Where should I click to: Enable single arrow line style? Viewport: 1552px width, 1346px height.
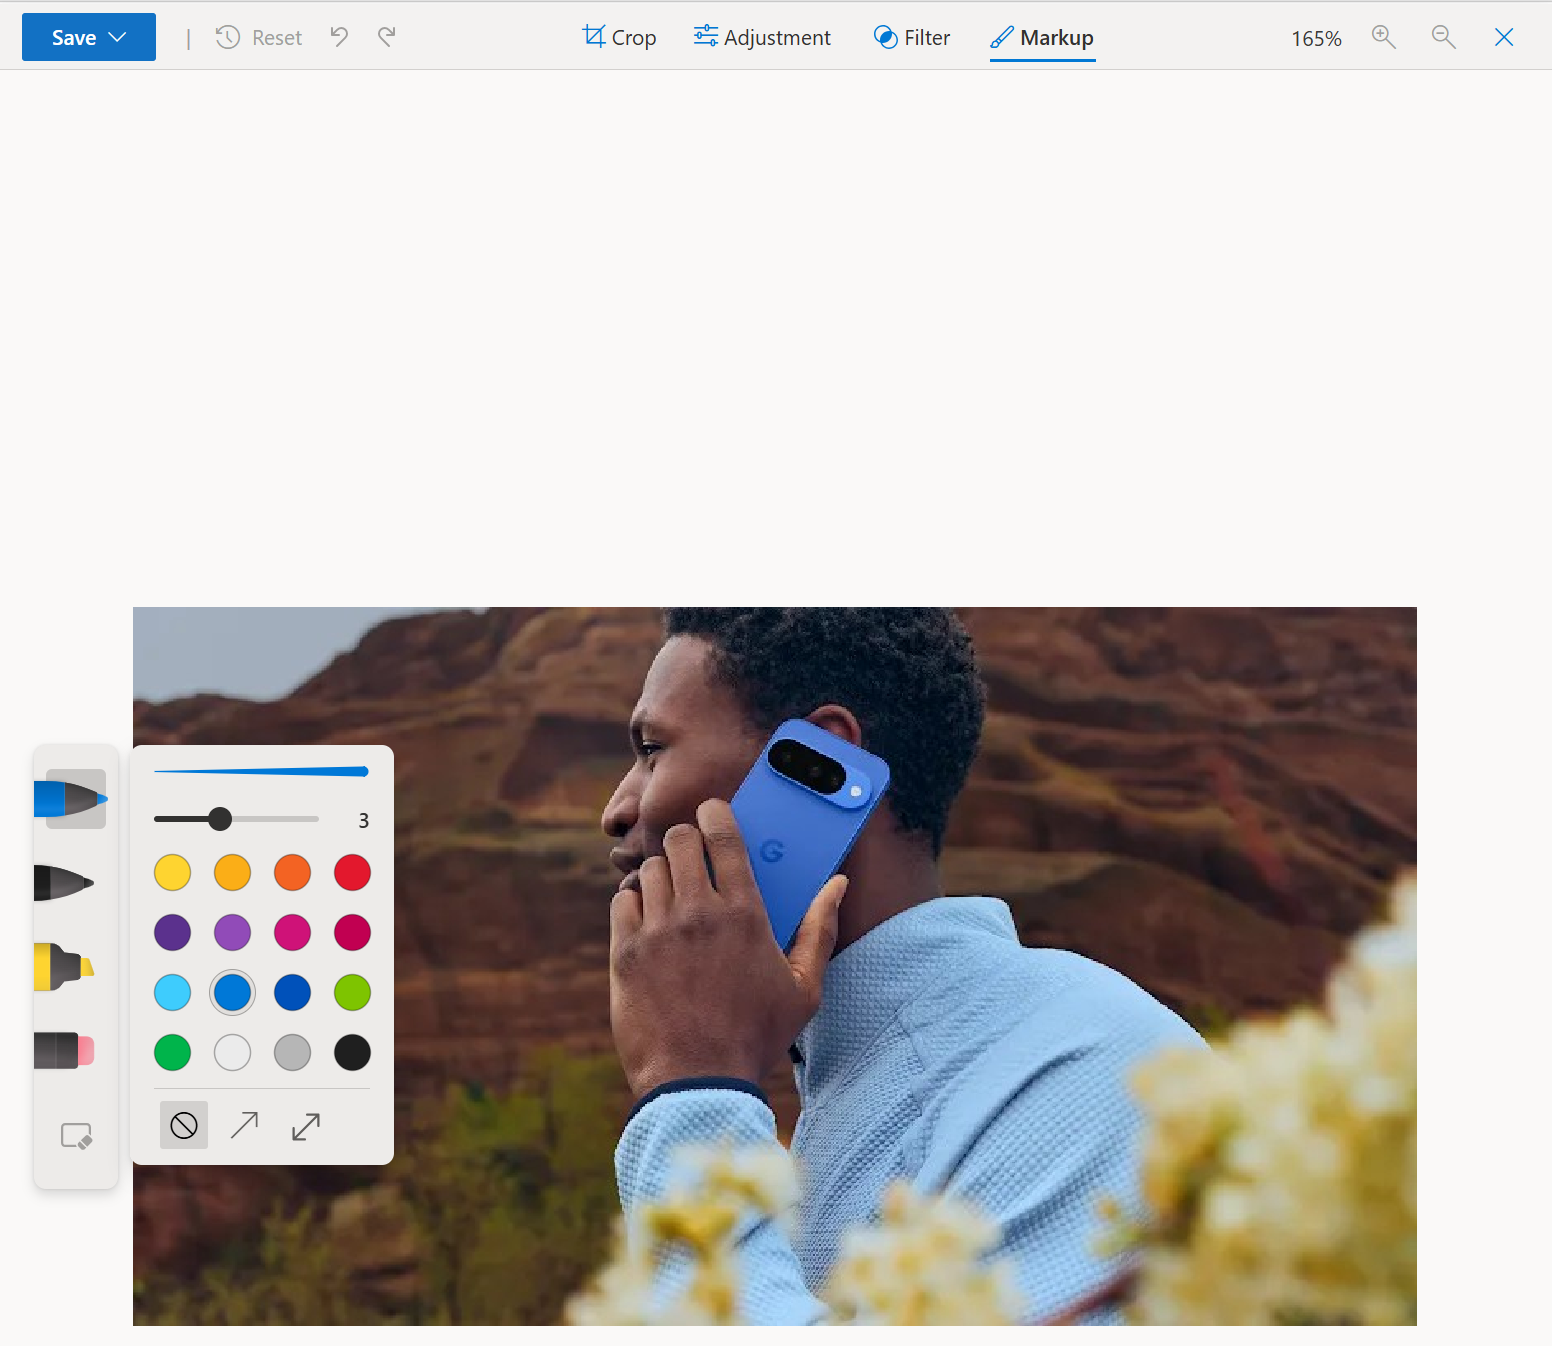pos(245,1126)
